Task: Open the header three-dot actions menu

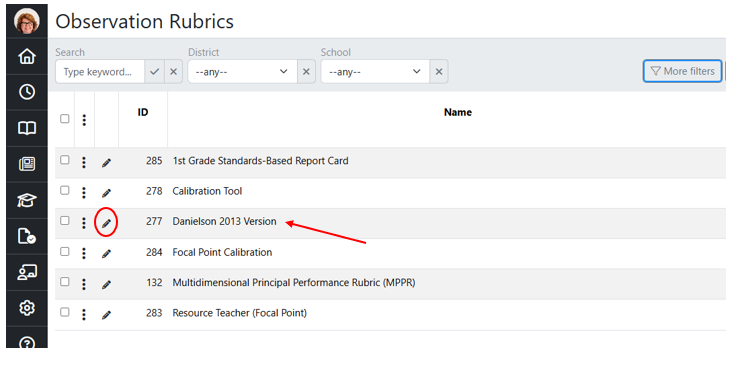Action: click(84, 120)
